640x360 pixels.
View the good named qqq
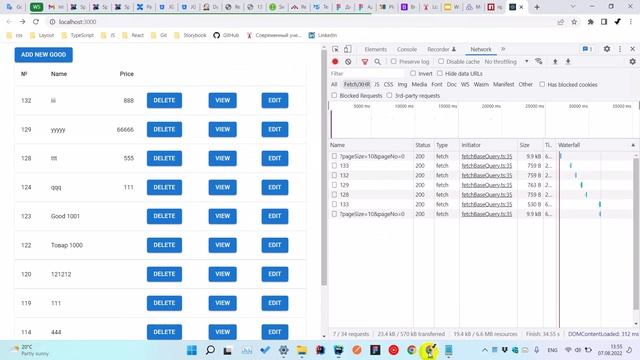pyautogui.click(x=222, y=187)
